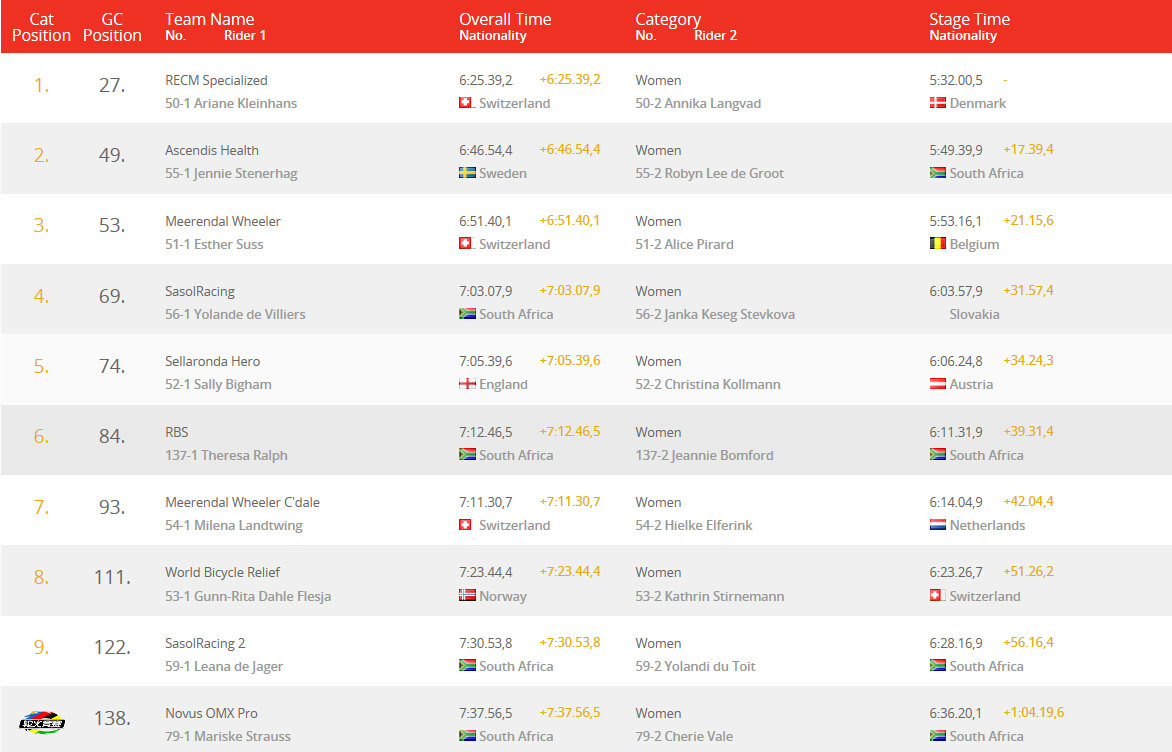Click the Ascendis Health team name
The image size is (1172, 752).
(x=212, y=150)
